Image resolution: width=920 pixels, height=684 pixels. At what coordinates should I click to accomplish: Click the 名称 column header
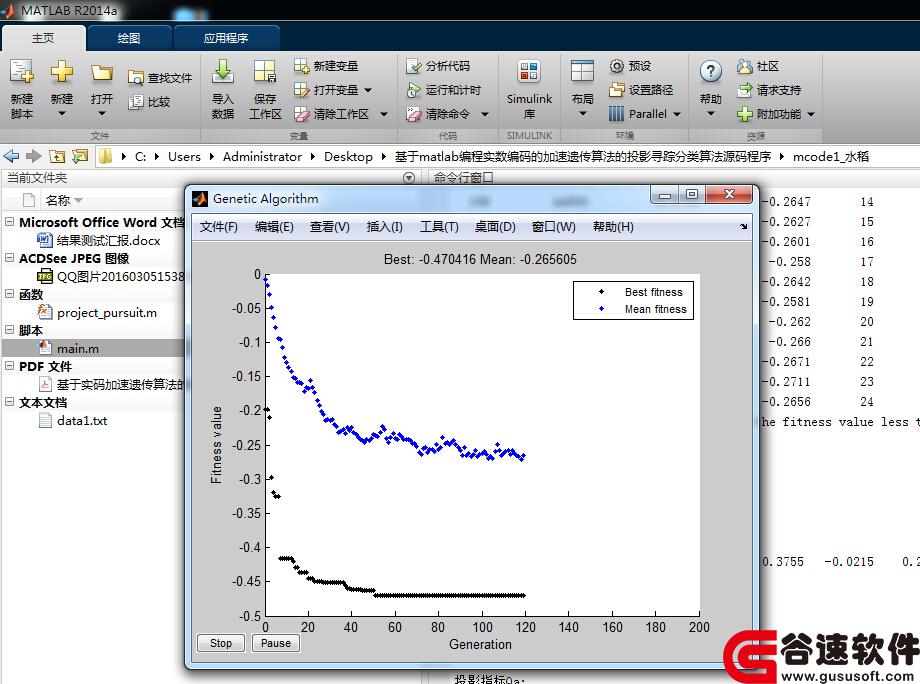pyautogui.click(x=58, y=201)
